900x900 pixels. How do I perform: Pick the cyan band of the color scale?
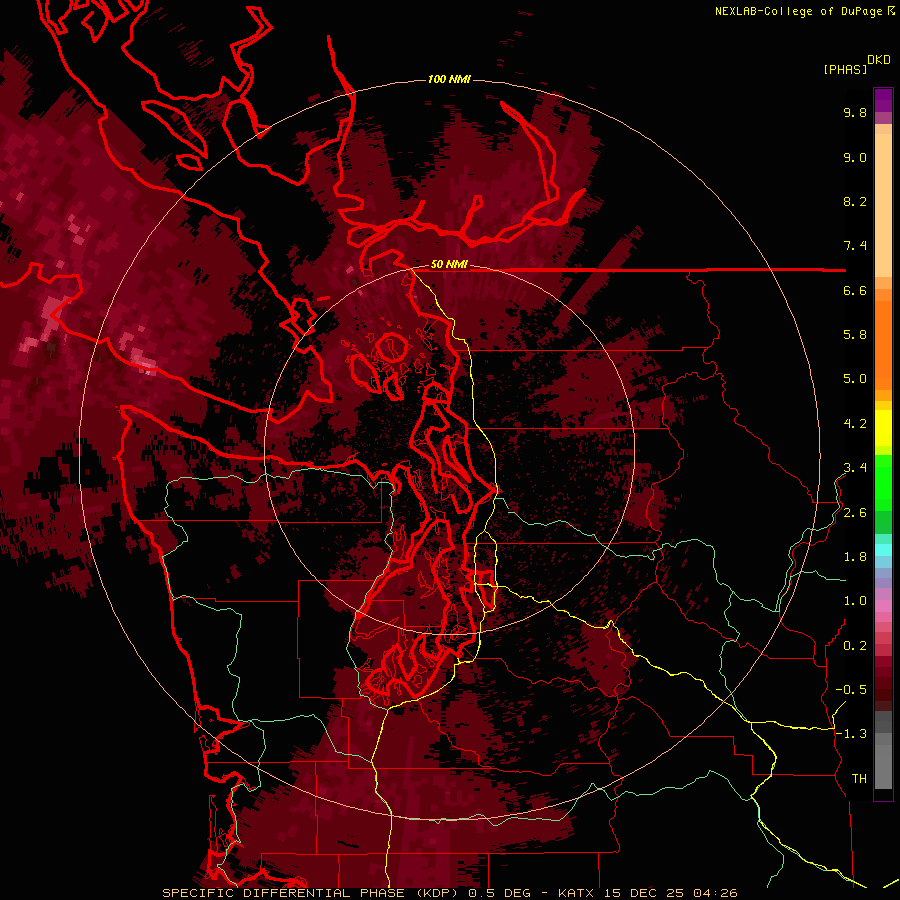point(883,550)
